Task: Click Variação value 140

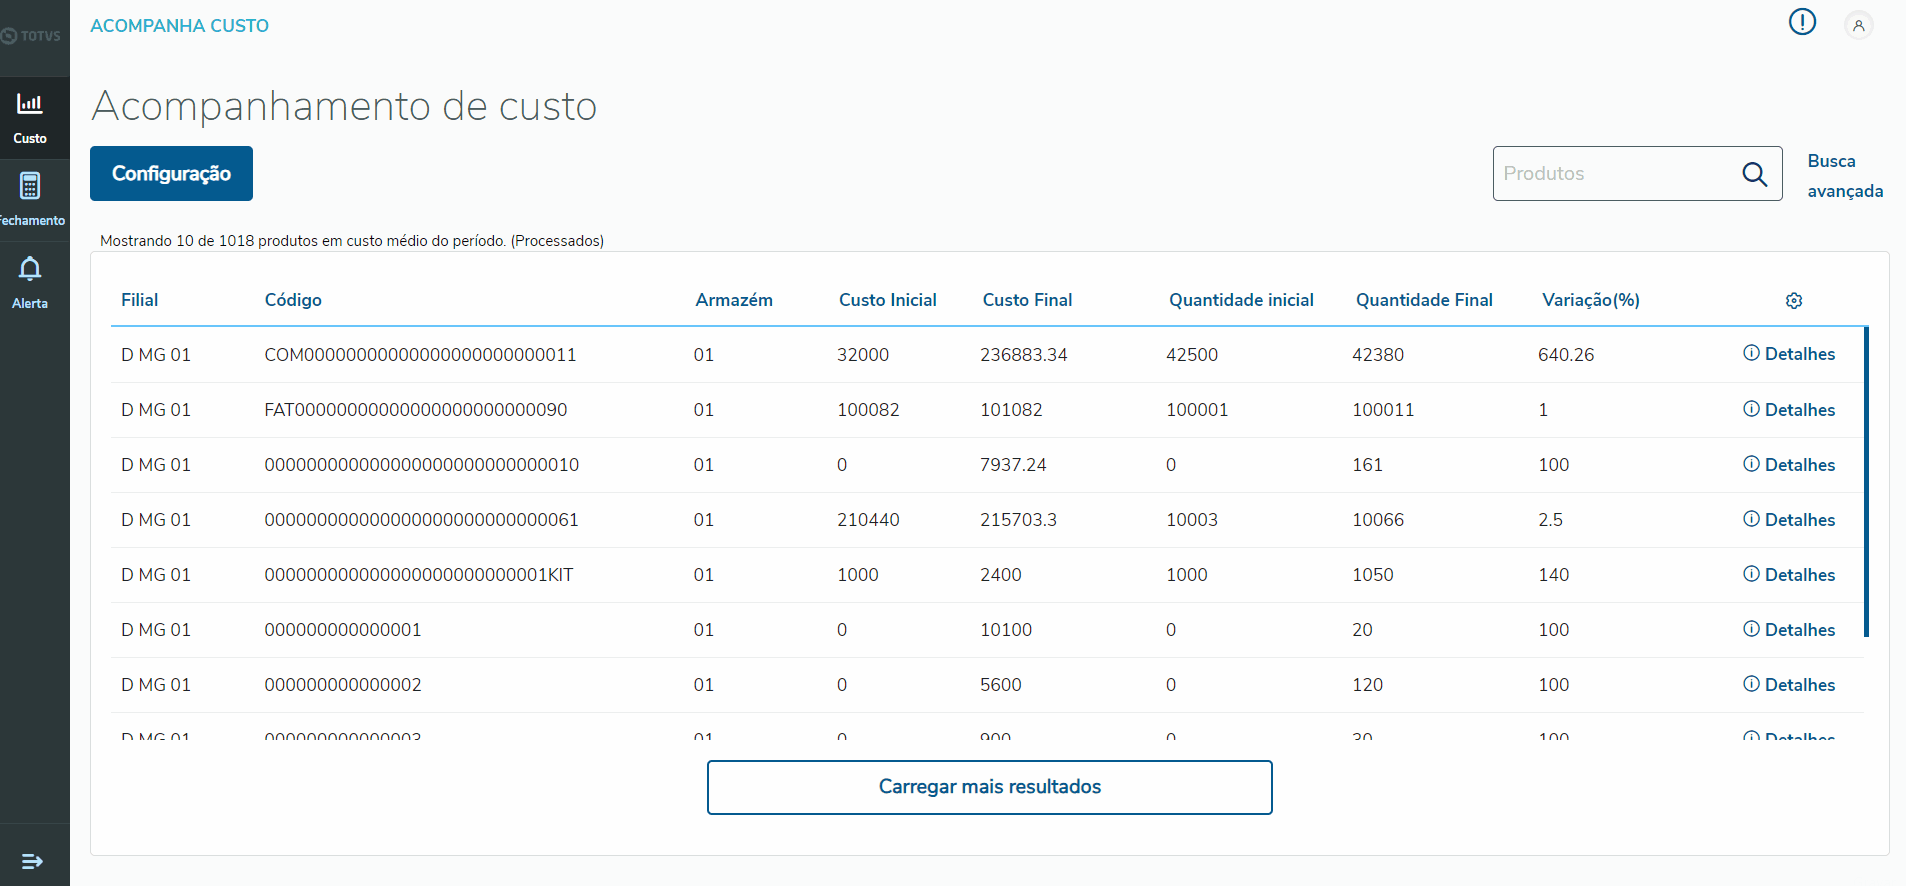Action: click(1554, 575)
